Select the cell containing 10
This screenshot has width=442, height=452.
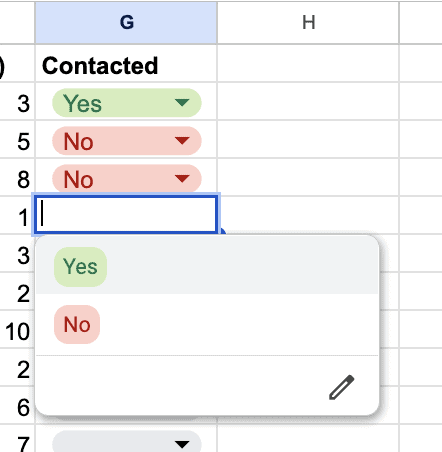tap(17, 330)
